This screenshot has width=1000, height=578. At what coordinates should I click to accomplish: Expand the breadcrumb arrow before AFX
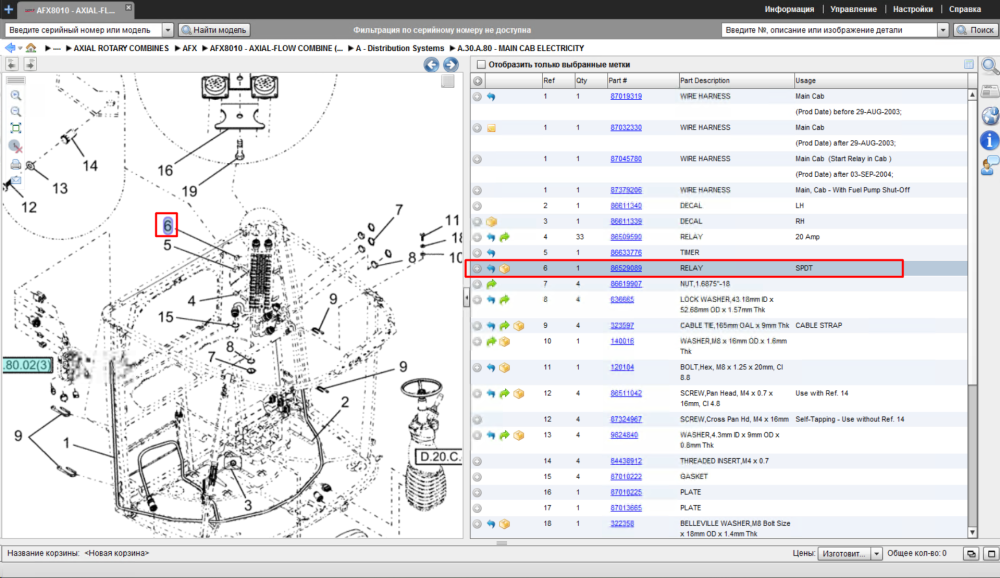178,48
